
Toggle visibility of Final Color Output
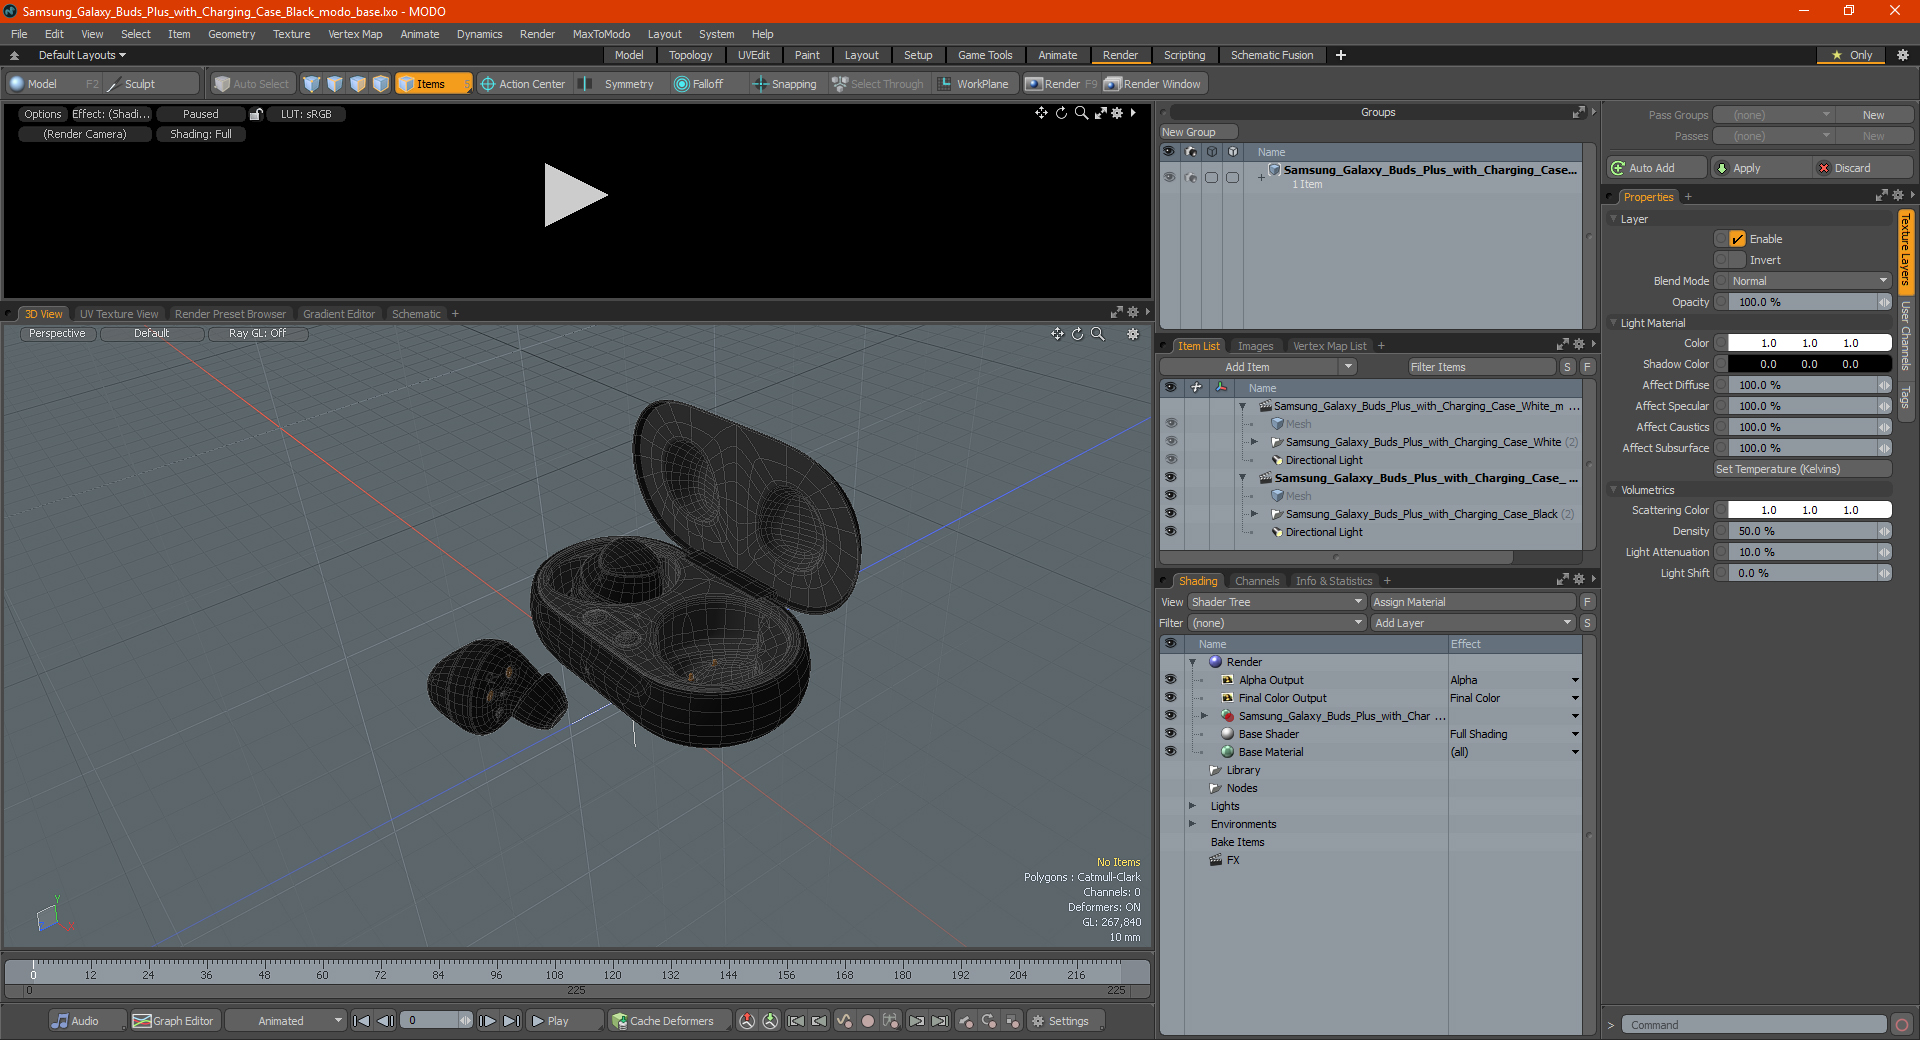tap(1170, 698)
